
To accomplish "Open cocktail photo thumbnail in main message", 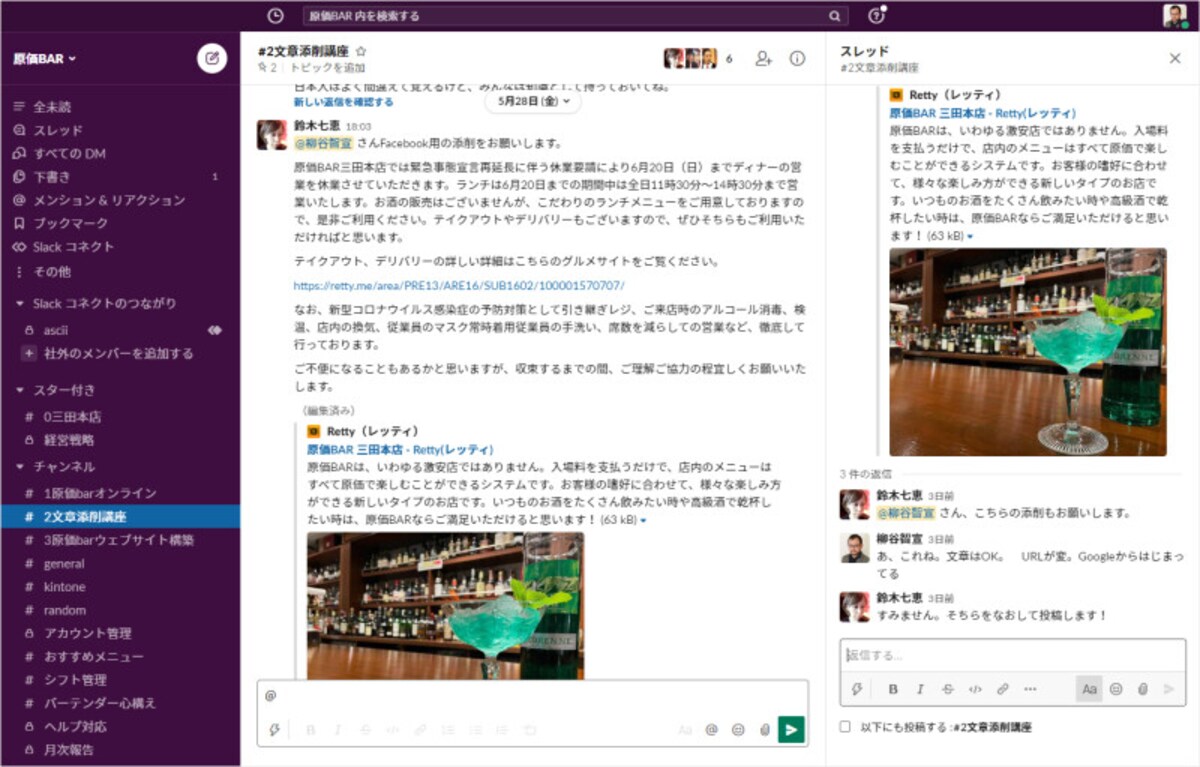I will pos(445,605).
